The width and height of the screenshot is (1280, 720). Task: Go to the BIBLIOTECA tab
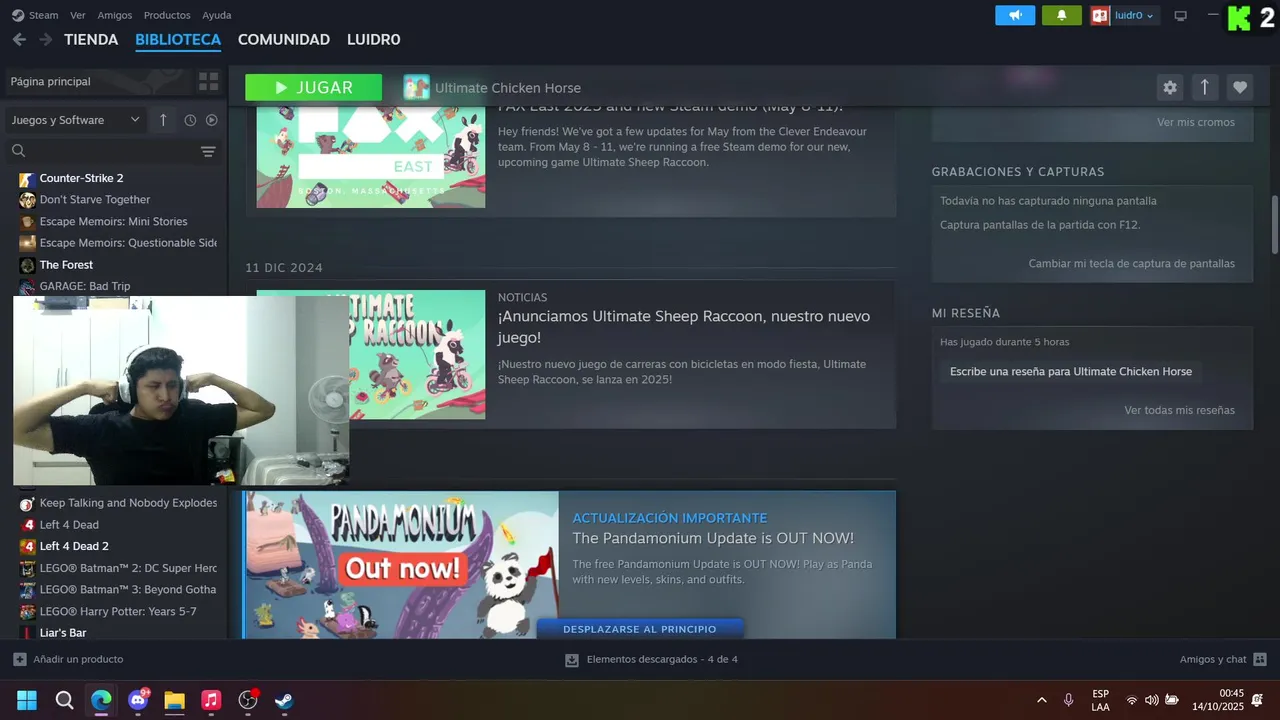coord(178,39)
